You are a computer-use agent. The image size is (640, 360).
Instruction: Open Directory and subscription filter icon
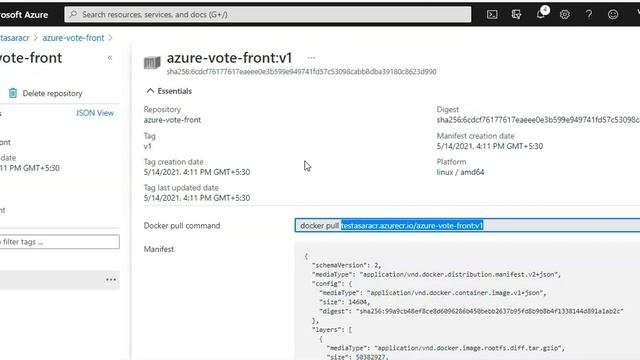pyautogui.click(x=516, y=15)
